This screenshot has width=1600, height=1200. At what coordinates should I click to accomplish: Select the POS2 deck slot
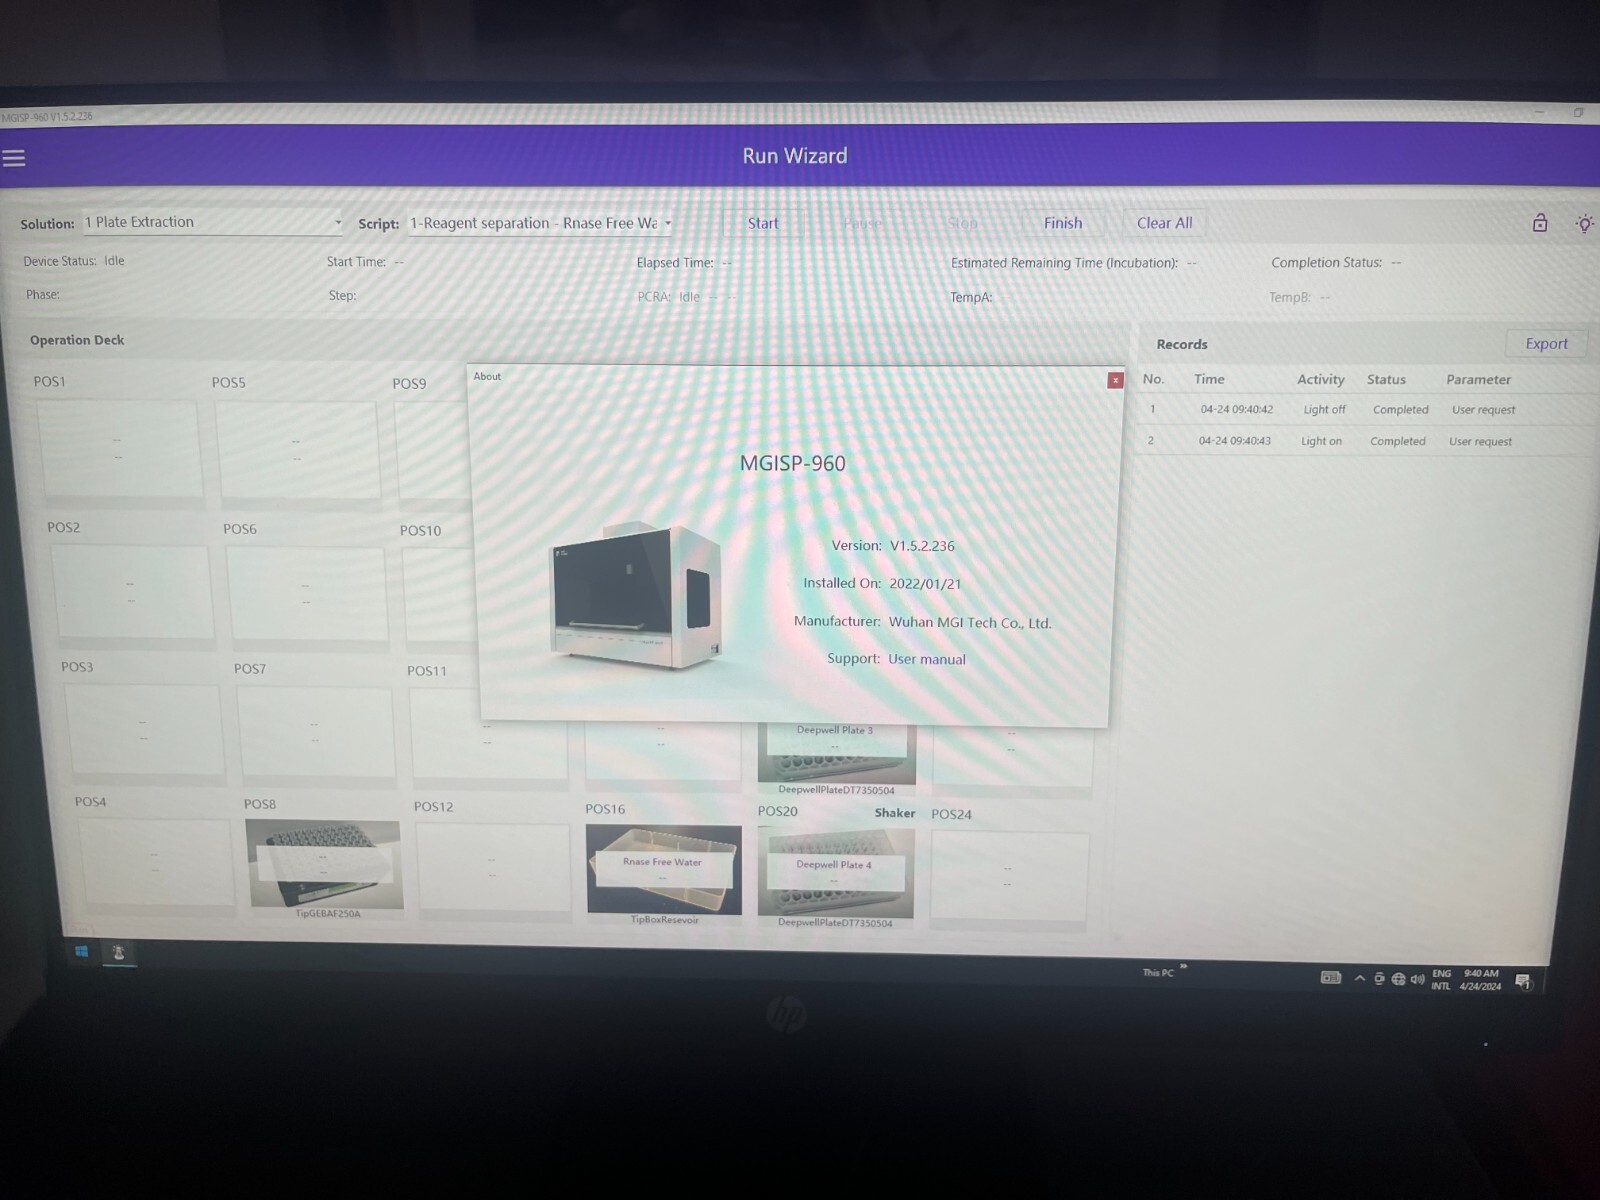[132, 591]
